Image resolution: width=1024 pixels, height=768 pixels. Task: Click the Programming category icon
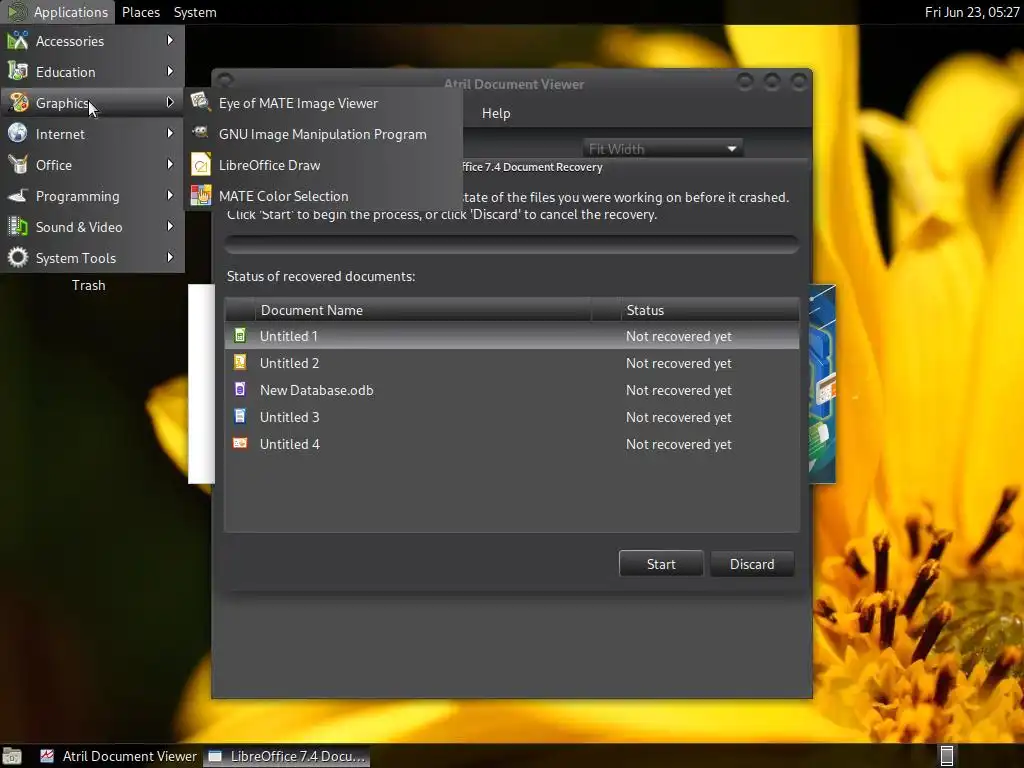coord(18,196)
